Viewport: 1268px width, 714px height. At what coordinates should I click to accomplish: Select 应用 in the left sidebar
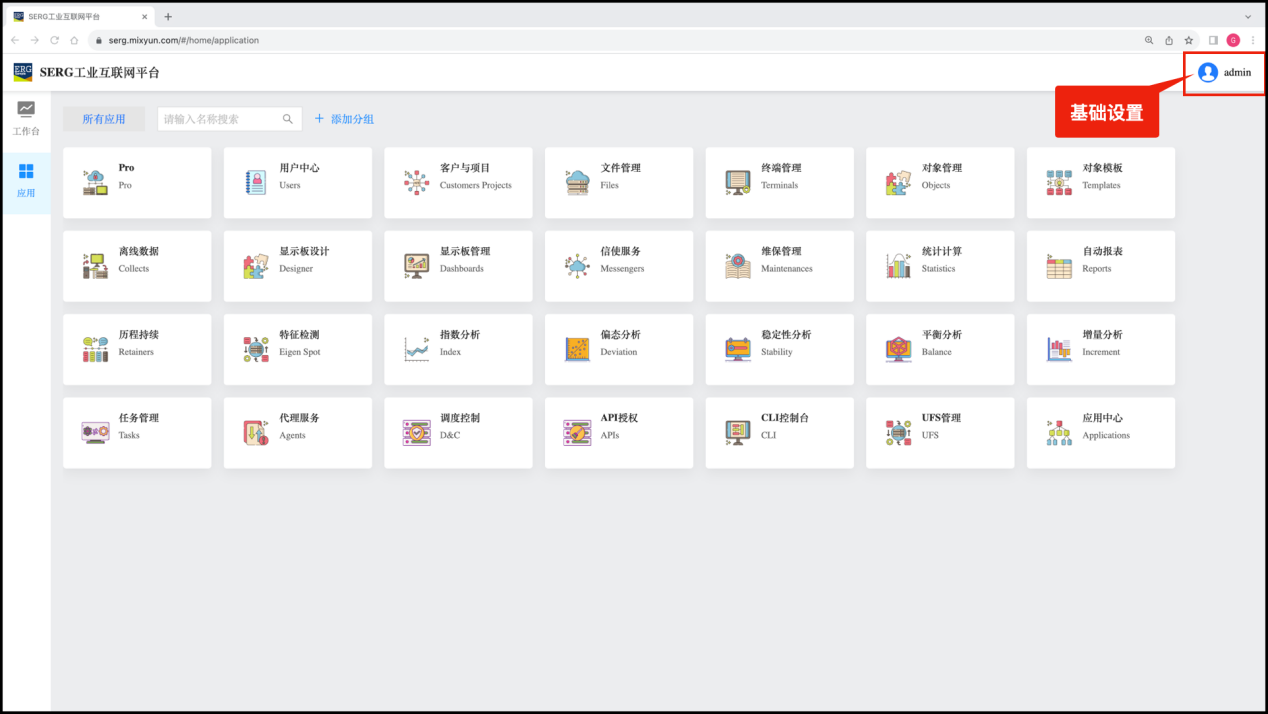pos(26,180)
